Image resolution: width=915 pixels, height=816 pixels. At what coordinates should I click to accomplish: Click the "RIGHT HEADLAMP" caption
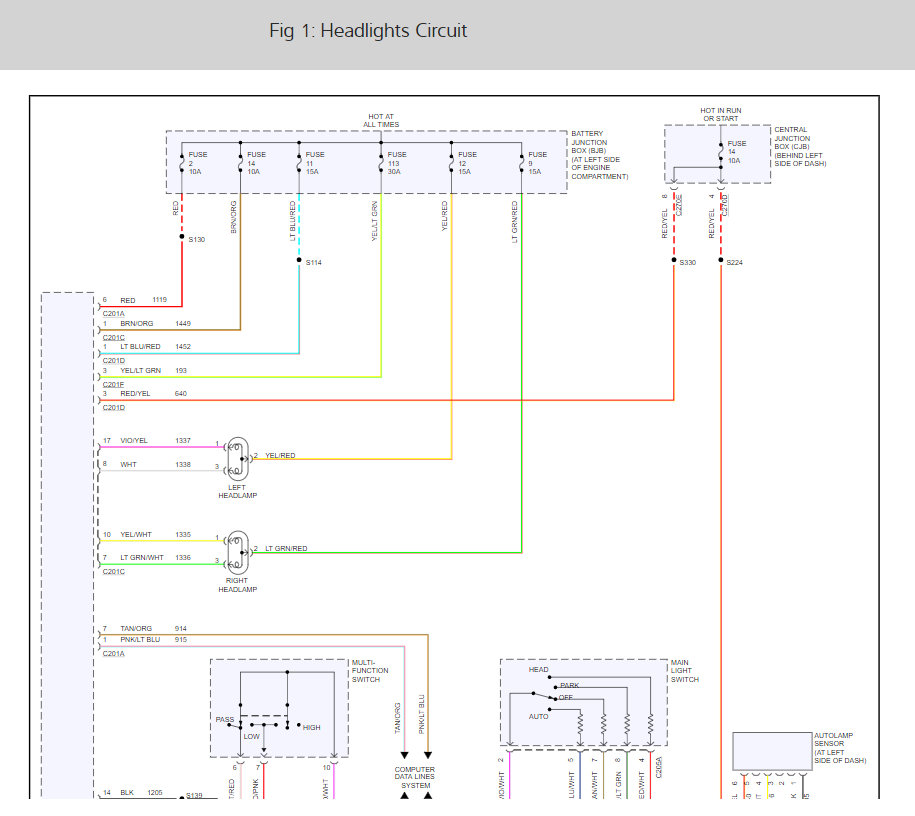click(238, 585)
